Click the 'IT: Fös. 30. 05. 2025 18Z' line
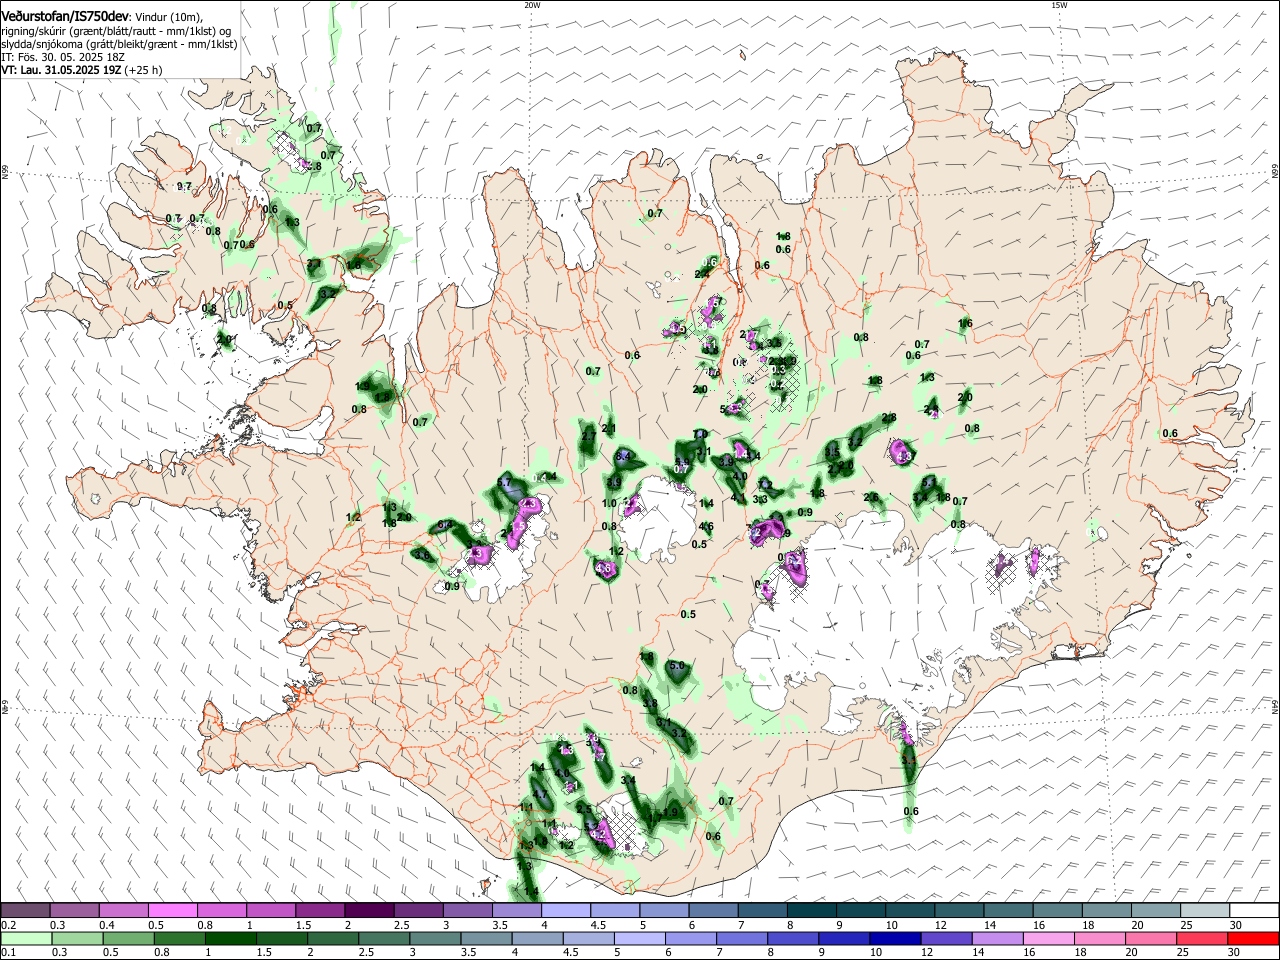The width and height of the screenshot is (1280, 960). coord(62,57)
